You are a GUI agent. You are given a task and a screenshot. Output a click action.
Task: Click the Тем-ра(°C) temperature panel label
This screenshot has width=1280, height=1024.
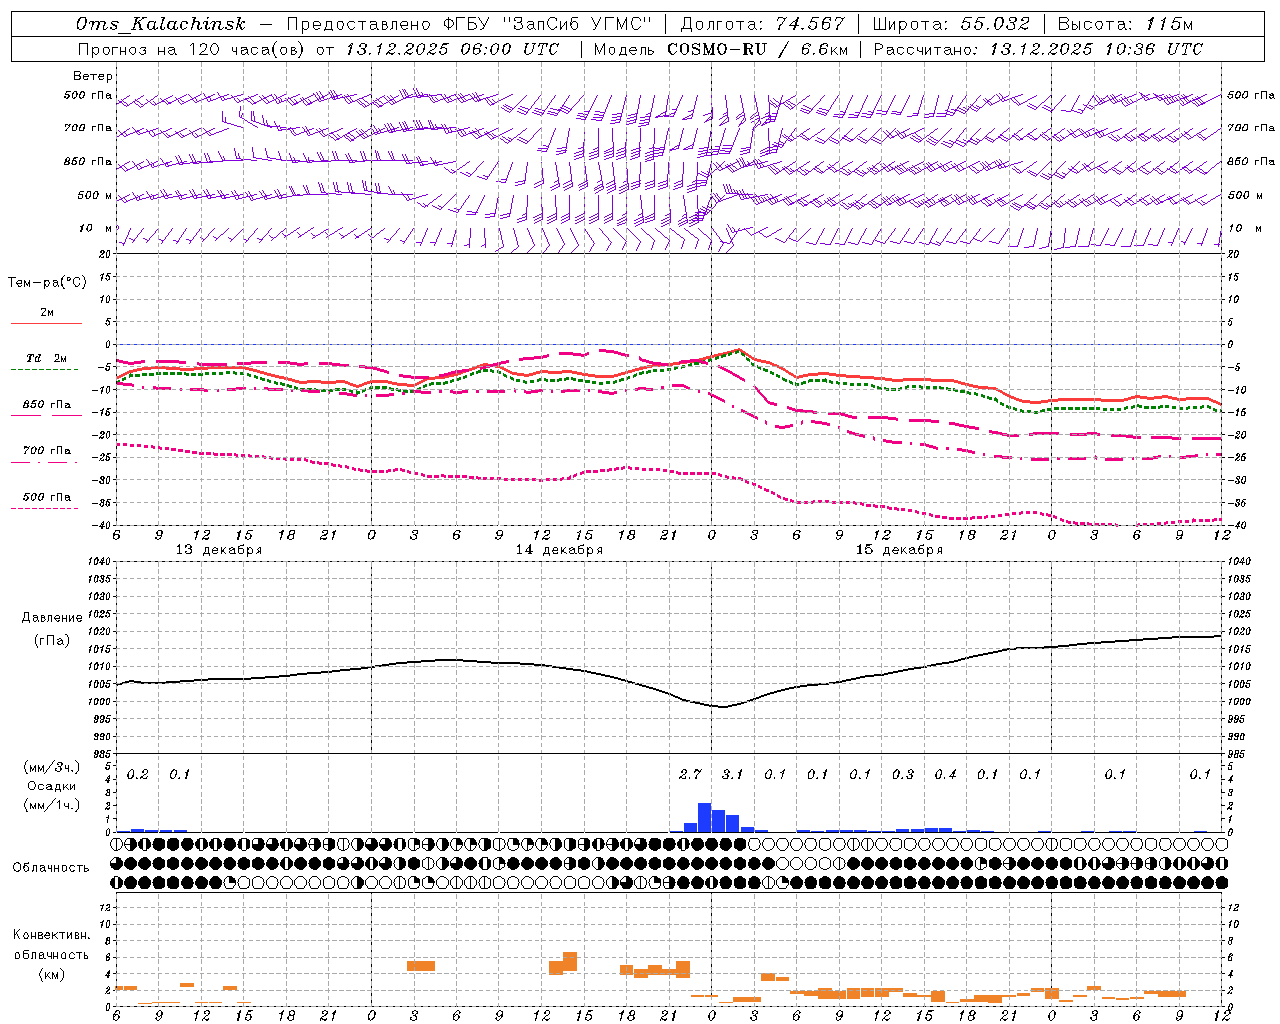point(47,283)
